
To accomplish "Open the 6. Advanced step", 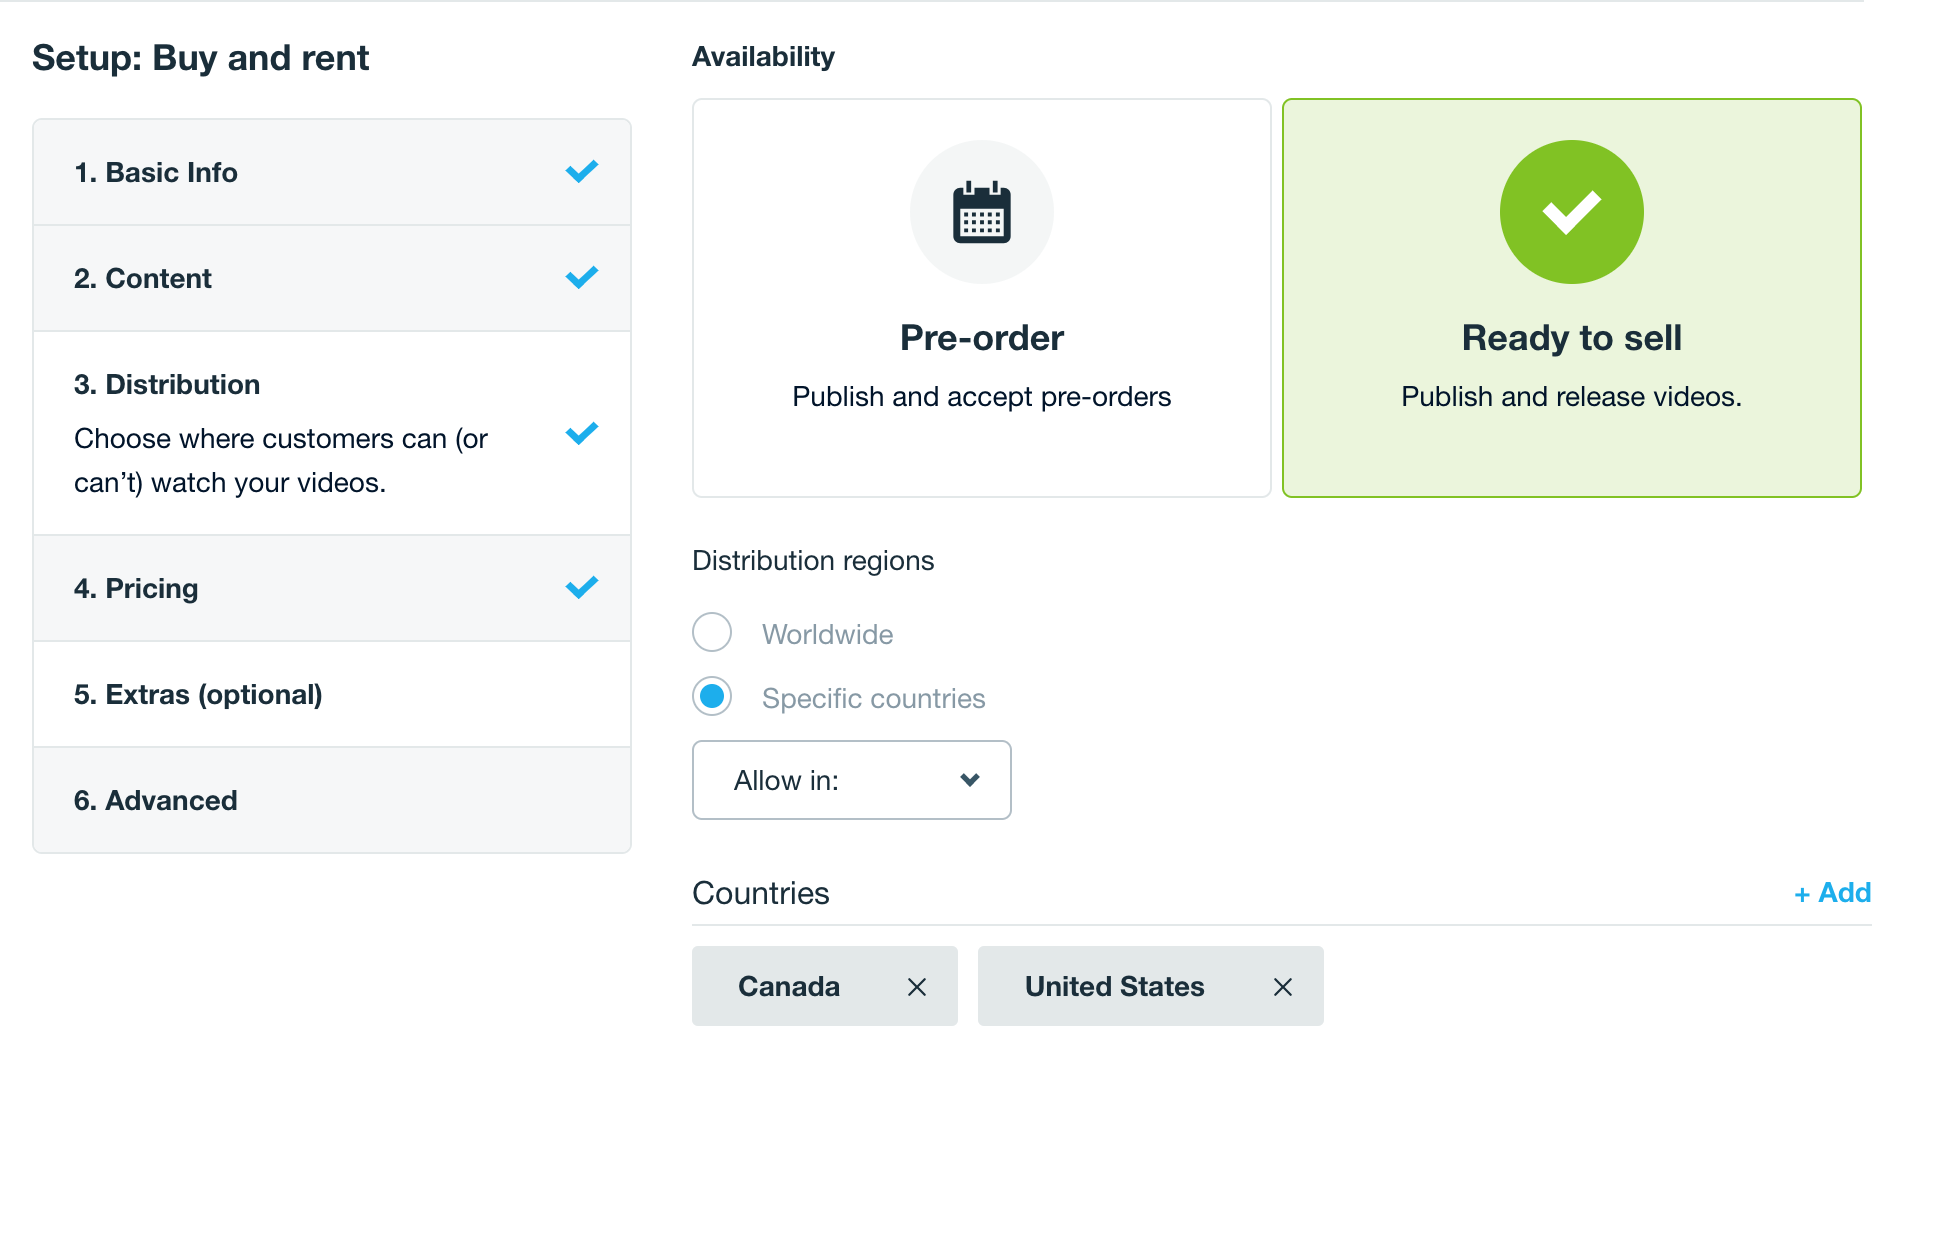I will [156, 800].
